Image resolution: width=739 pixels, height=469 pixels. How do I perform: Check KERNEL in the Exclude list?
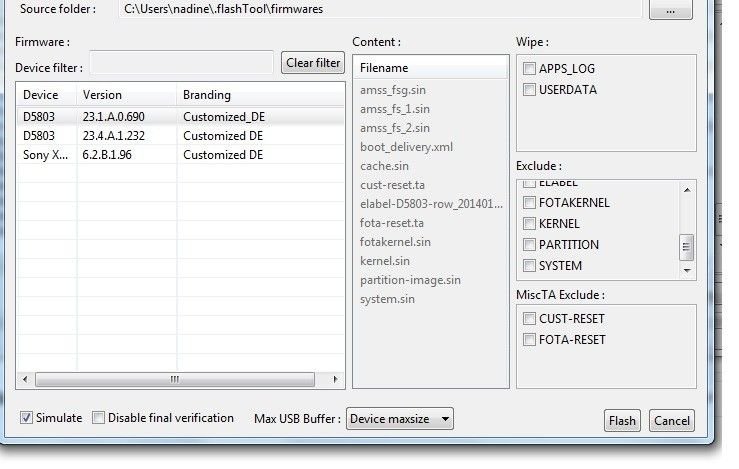click(529, 223)
